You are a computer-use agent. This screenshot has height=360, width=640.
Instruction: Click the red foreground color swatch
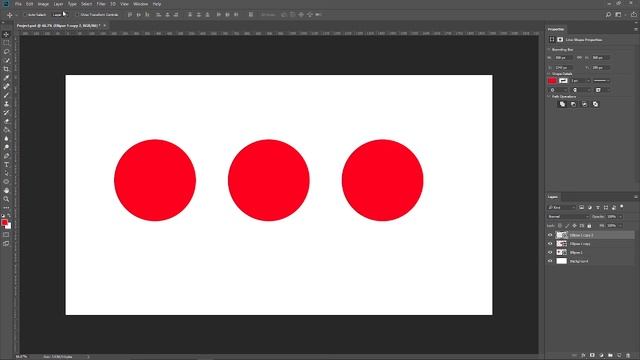4,222
